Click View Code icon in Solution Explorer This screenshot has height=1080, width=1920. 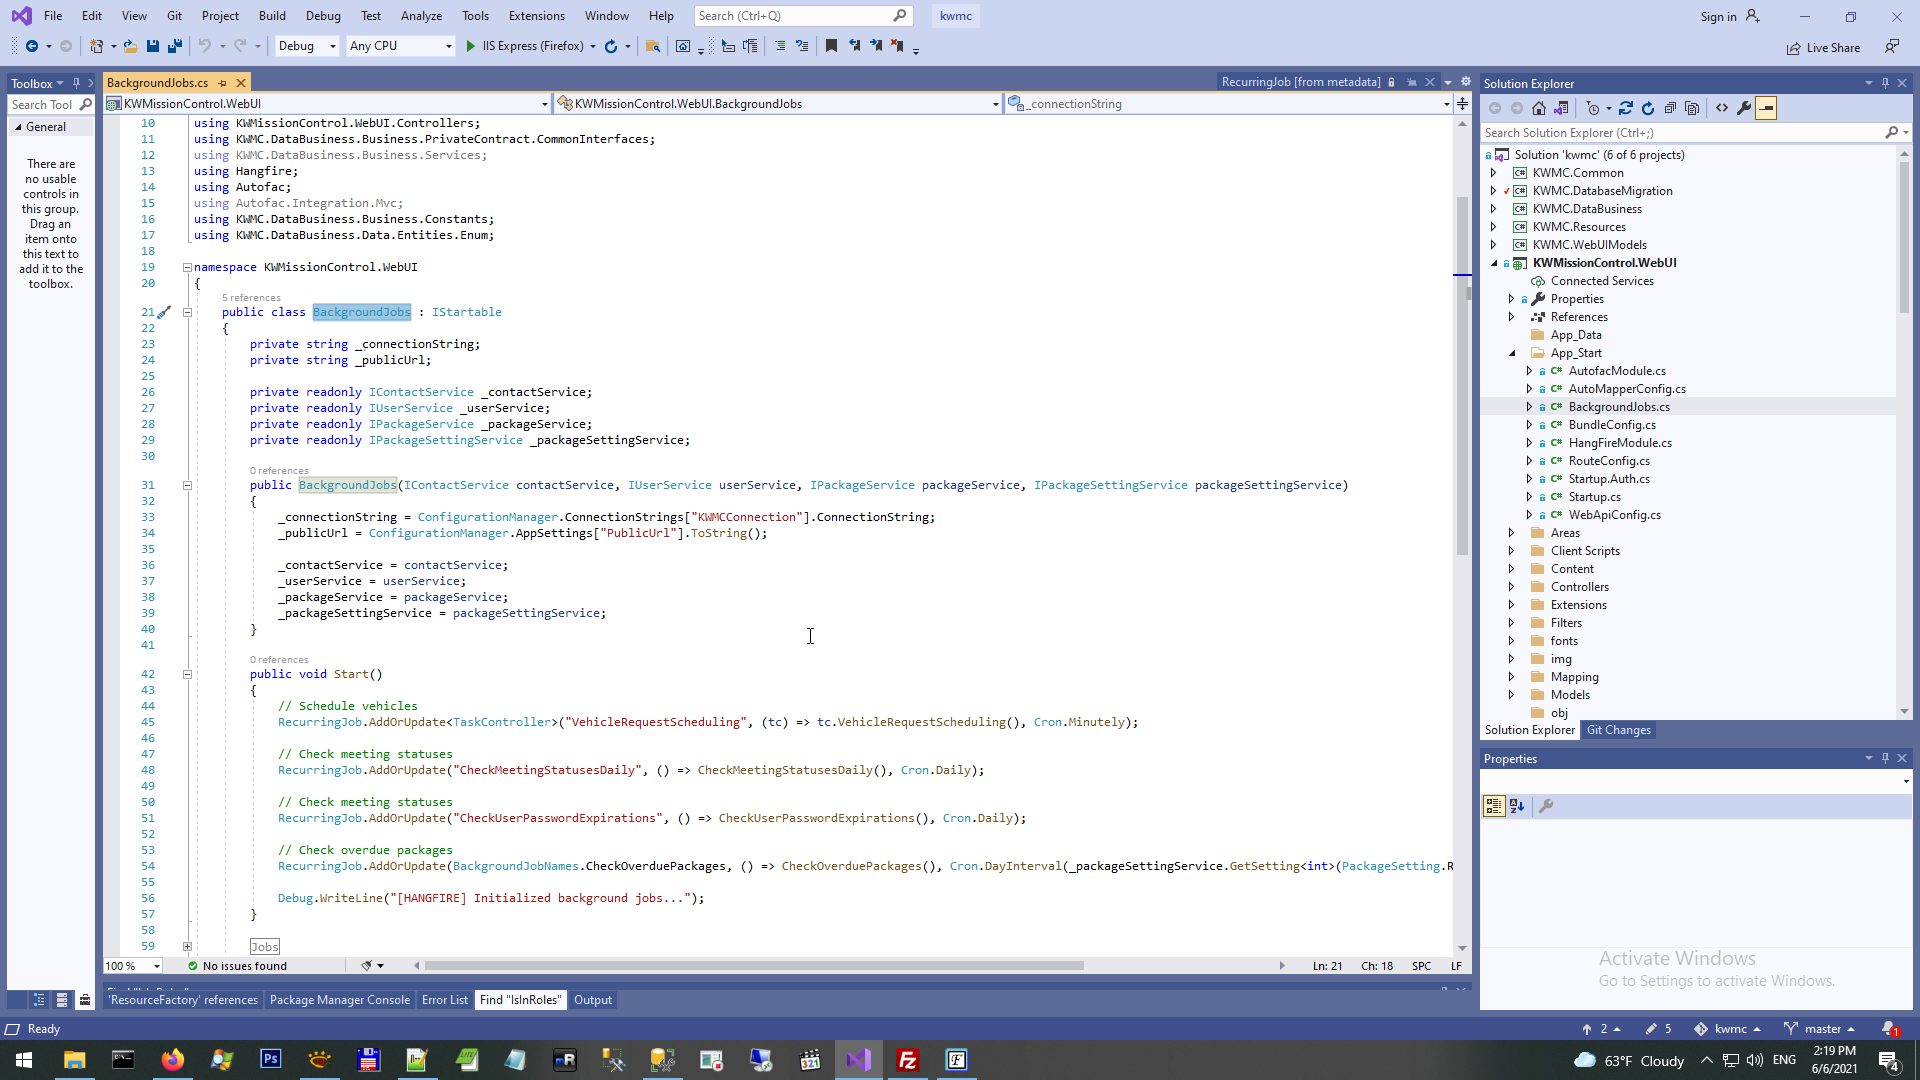[x=1722, y=108]
